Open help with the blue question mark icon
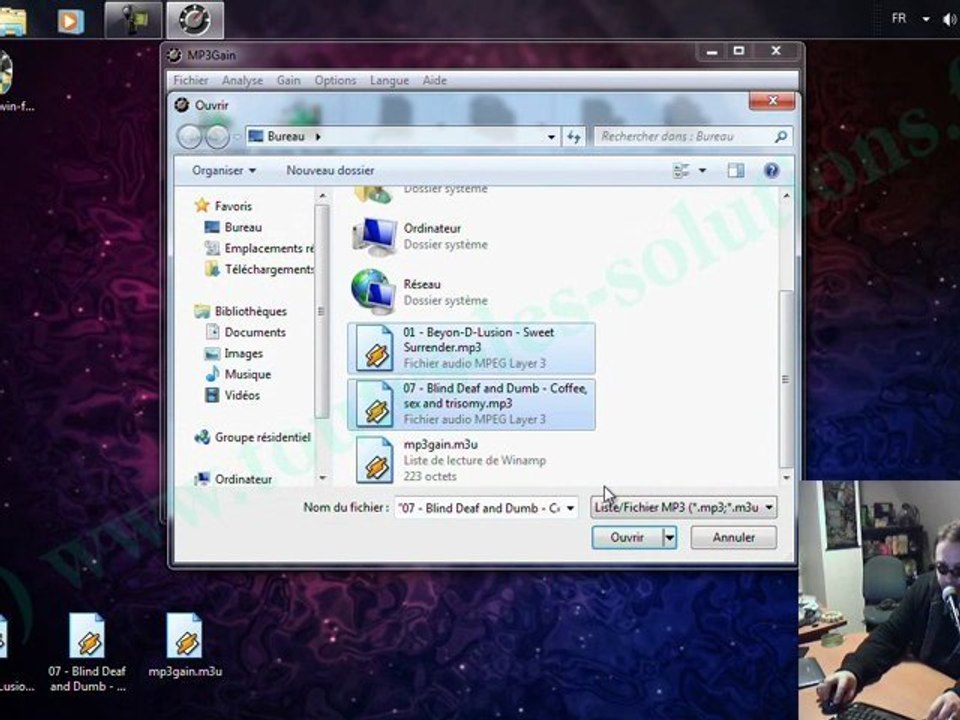The width and height of the screenshot is (960, 720). coord(771,171)
